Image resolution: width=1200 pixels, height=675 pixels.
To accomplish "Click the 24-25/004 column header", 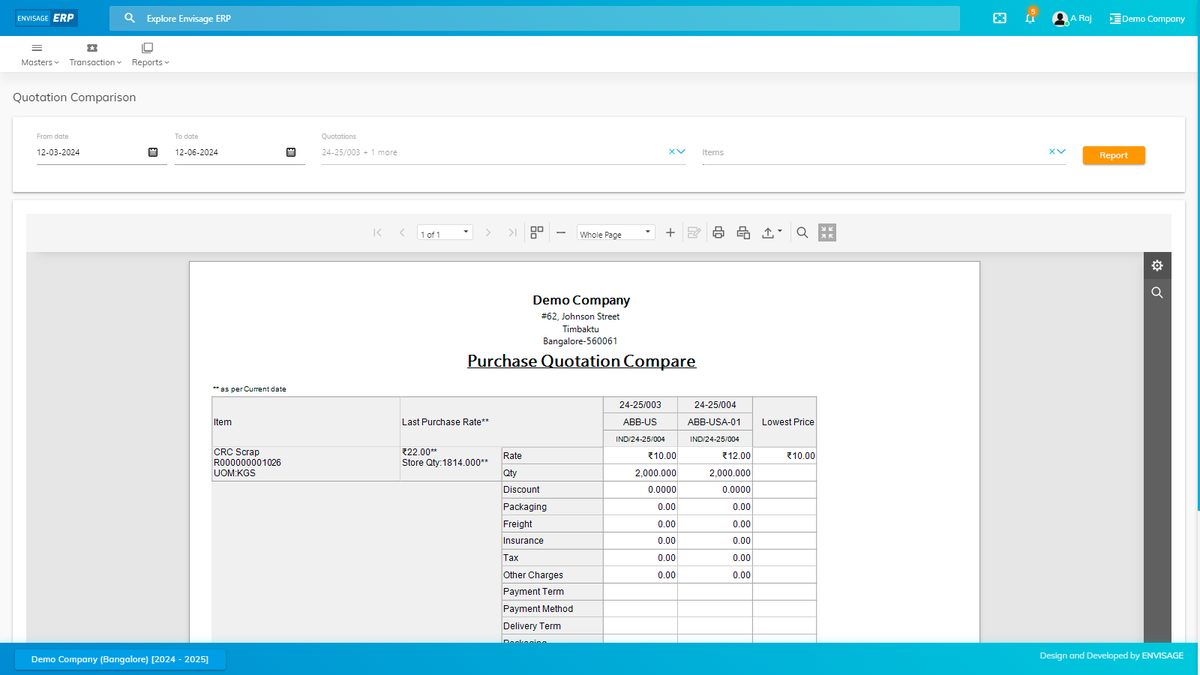I will coord(715,405).
